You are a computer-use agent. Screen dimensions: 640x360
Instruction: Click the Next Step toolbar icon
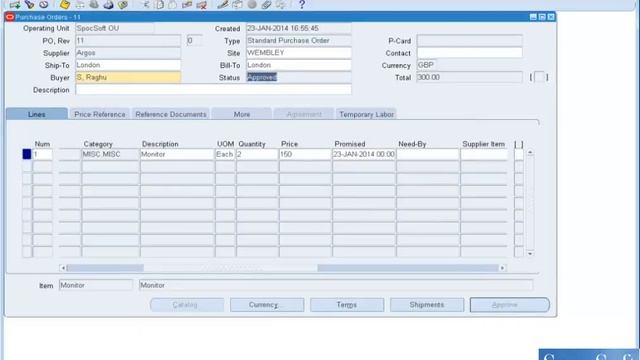click(x=80, y=4)
